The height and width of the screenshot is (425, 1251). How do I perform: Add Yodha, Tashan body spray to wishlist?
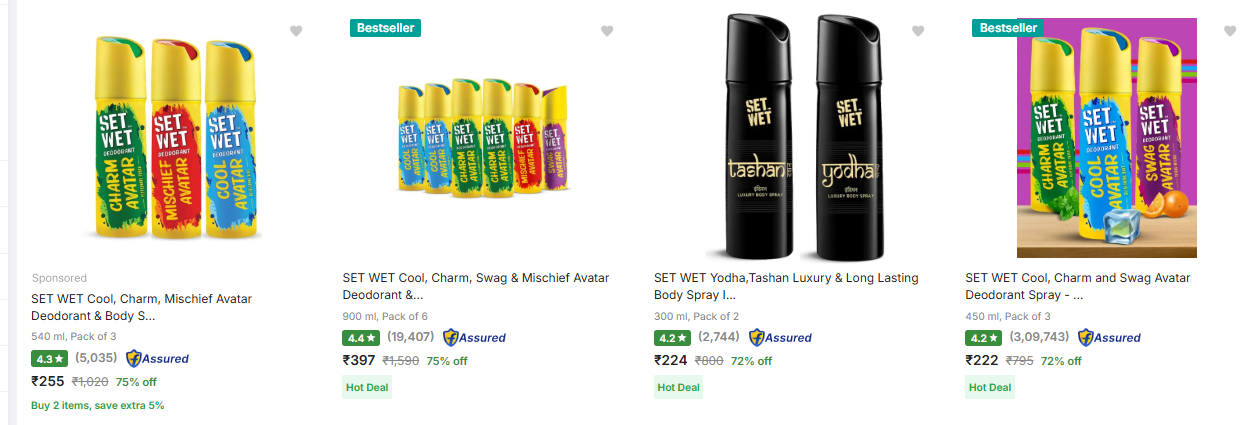(x=918, y=31)
